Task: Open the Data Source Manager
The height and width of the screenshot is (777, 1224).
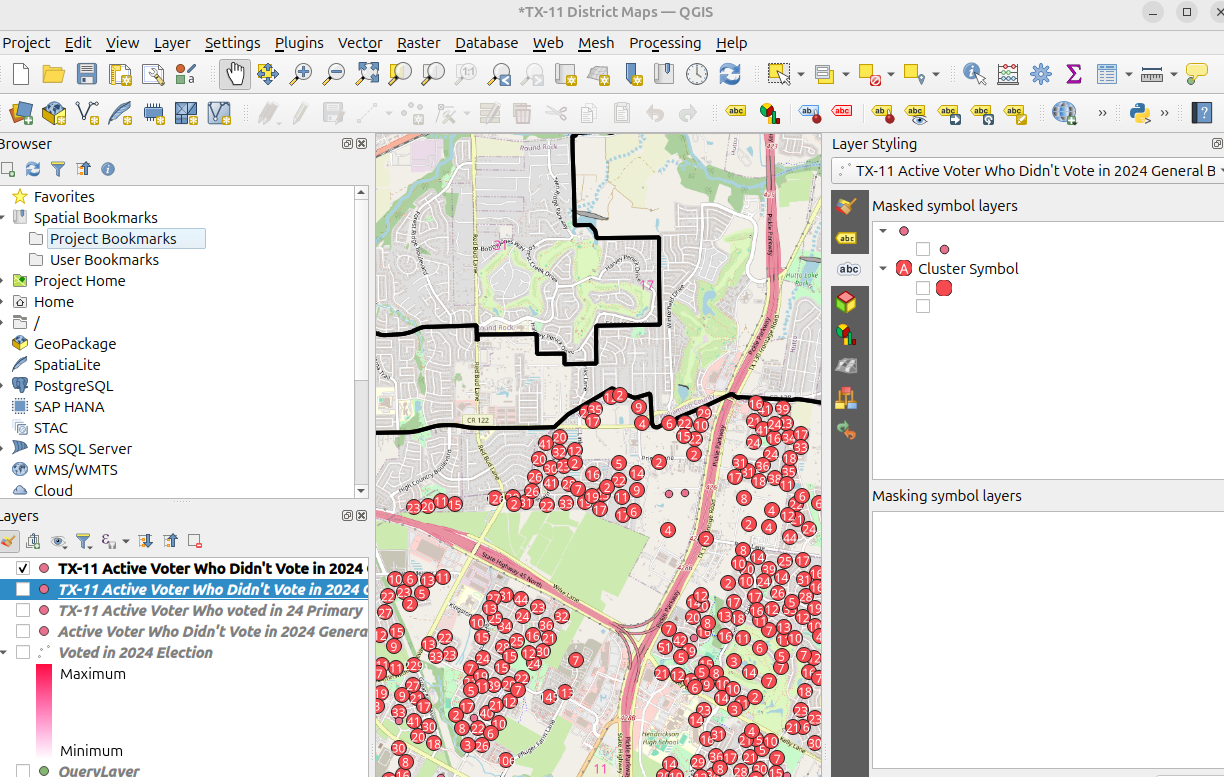Action: point(20,113)
